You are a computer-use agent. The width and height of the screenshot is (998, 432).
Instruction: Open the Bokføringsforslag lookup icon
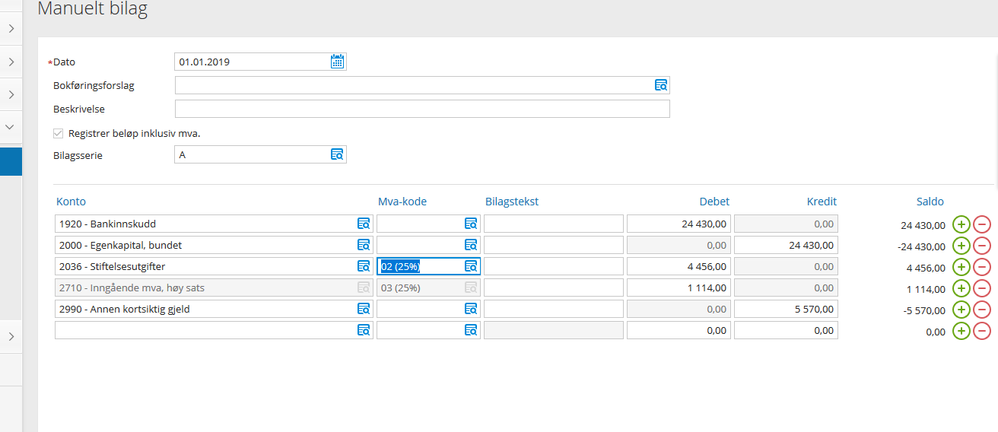click(x=661, y=85)
